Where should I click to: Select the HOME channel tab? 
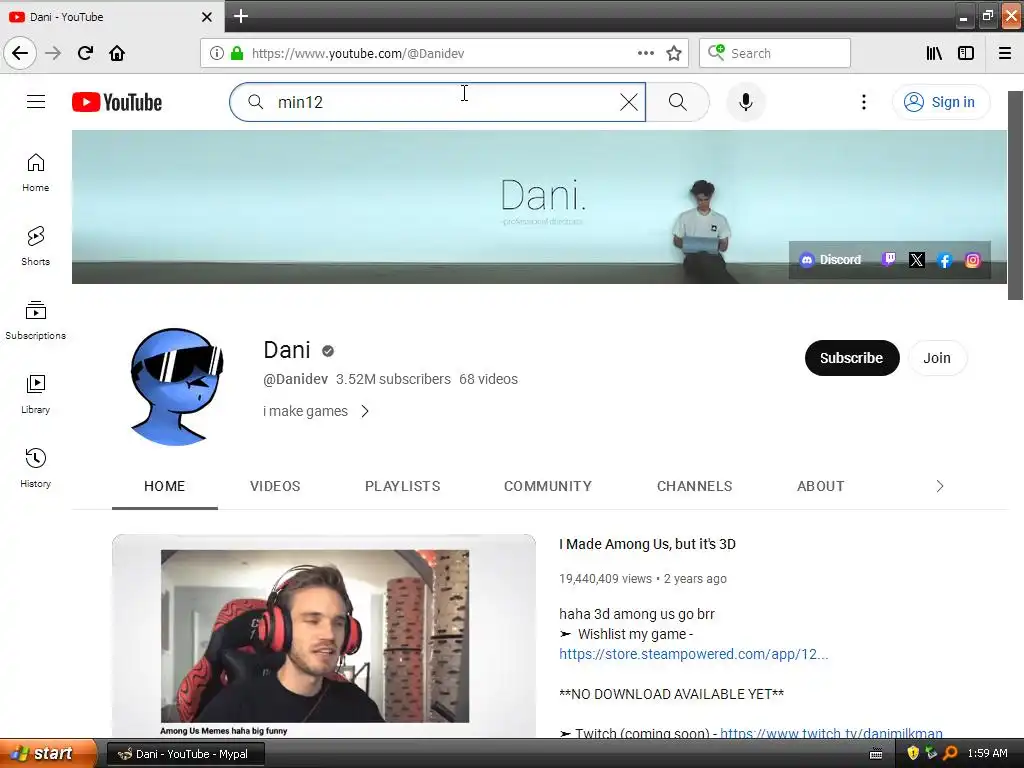(x=165, y=486)
